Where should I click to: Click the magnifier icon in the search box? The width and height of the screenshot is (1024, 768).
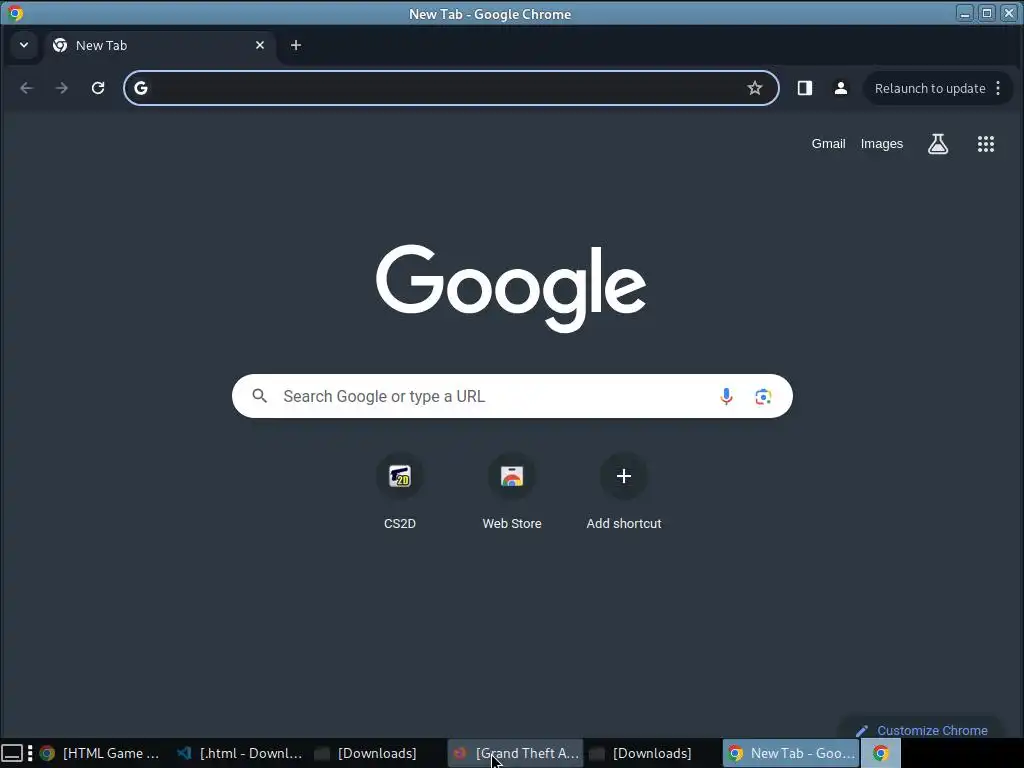click(x=259, y=396)
